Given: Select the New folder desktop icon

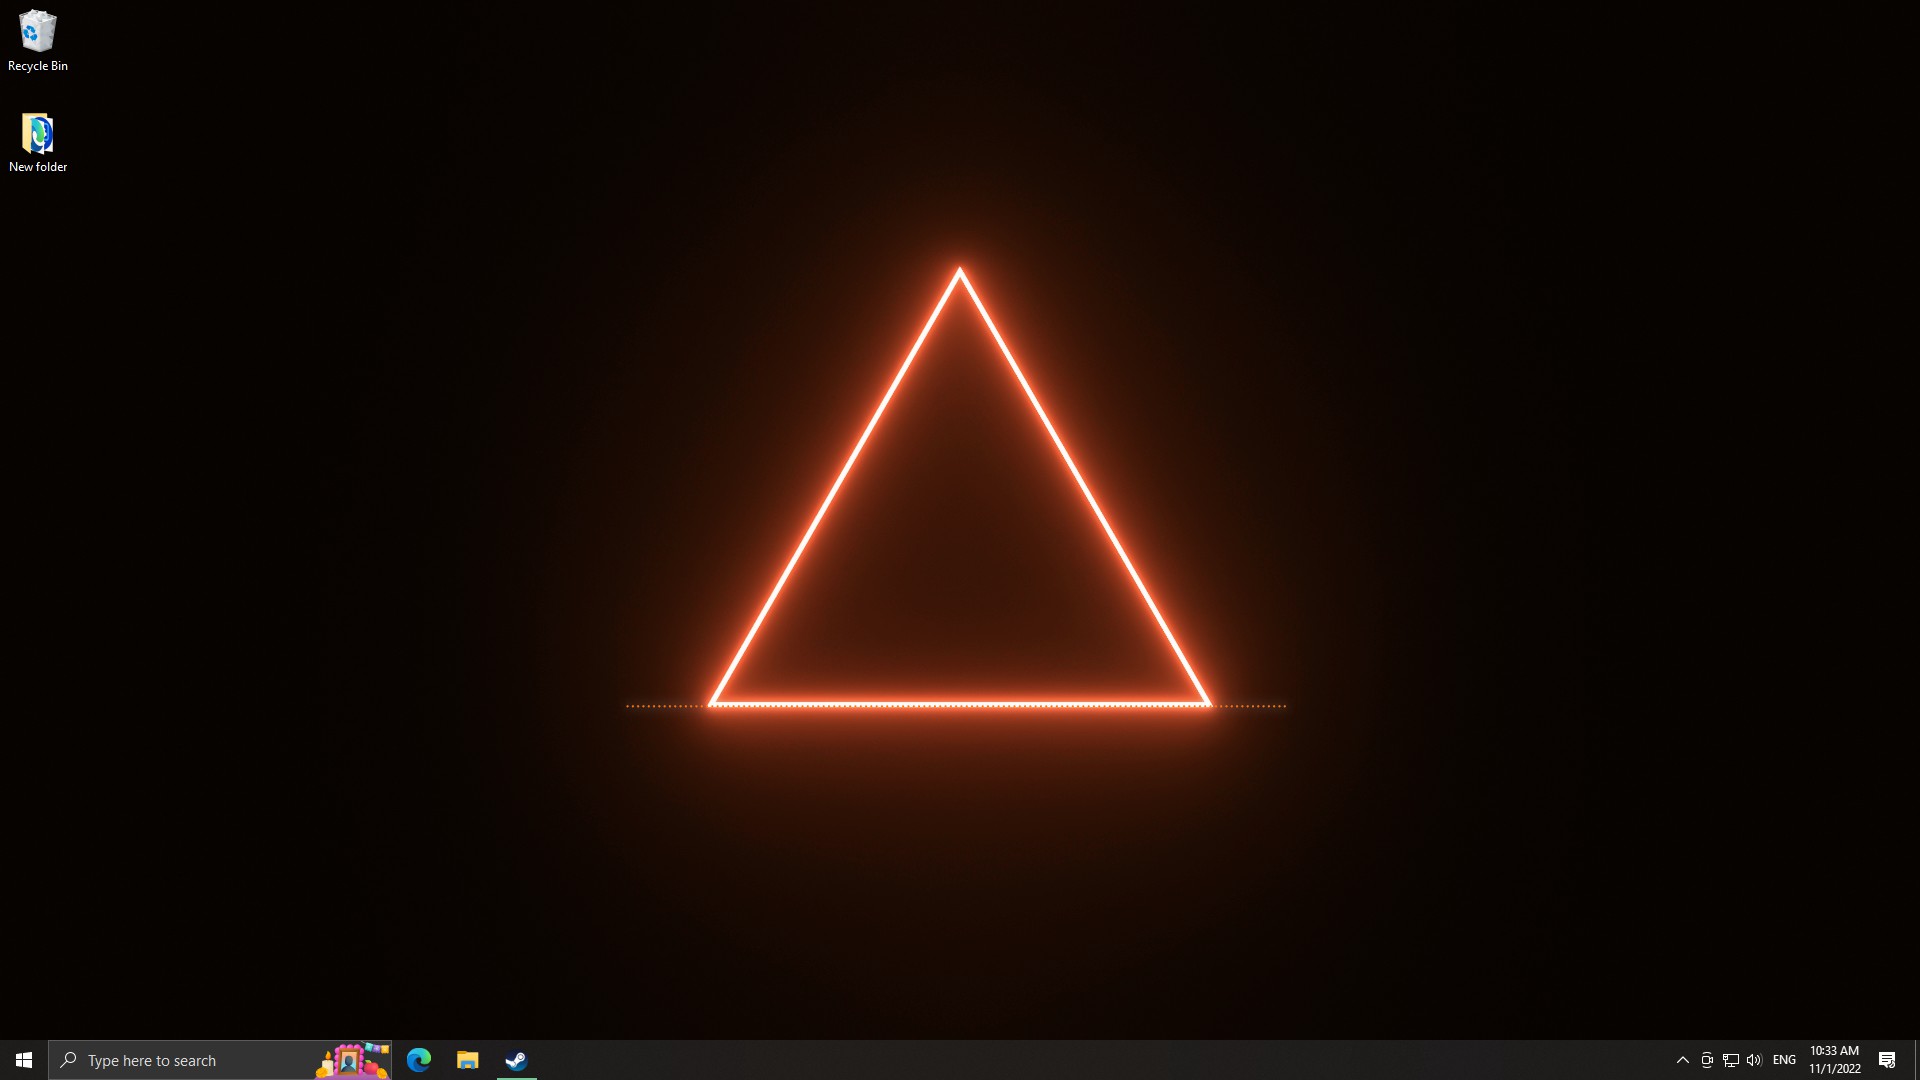Looking at the screenshot, I should [37, 133].
